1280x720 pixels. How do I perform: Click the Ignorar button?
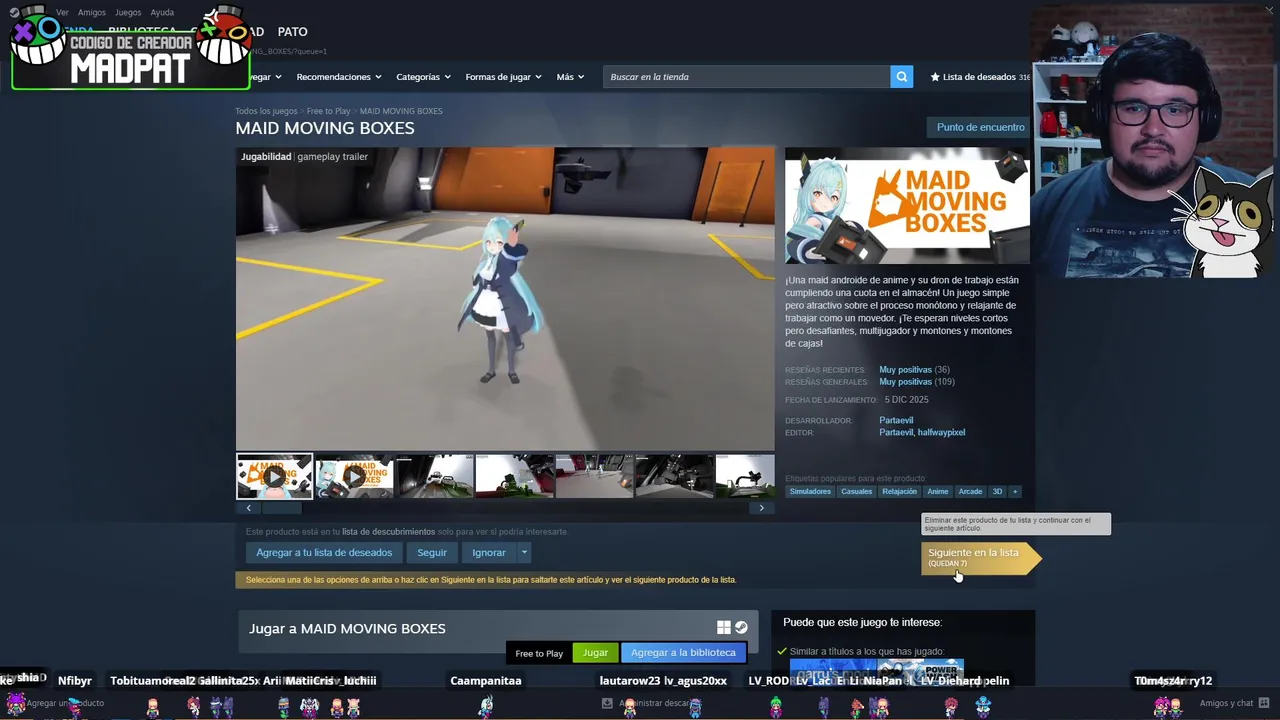click(489, 552)
